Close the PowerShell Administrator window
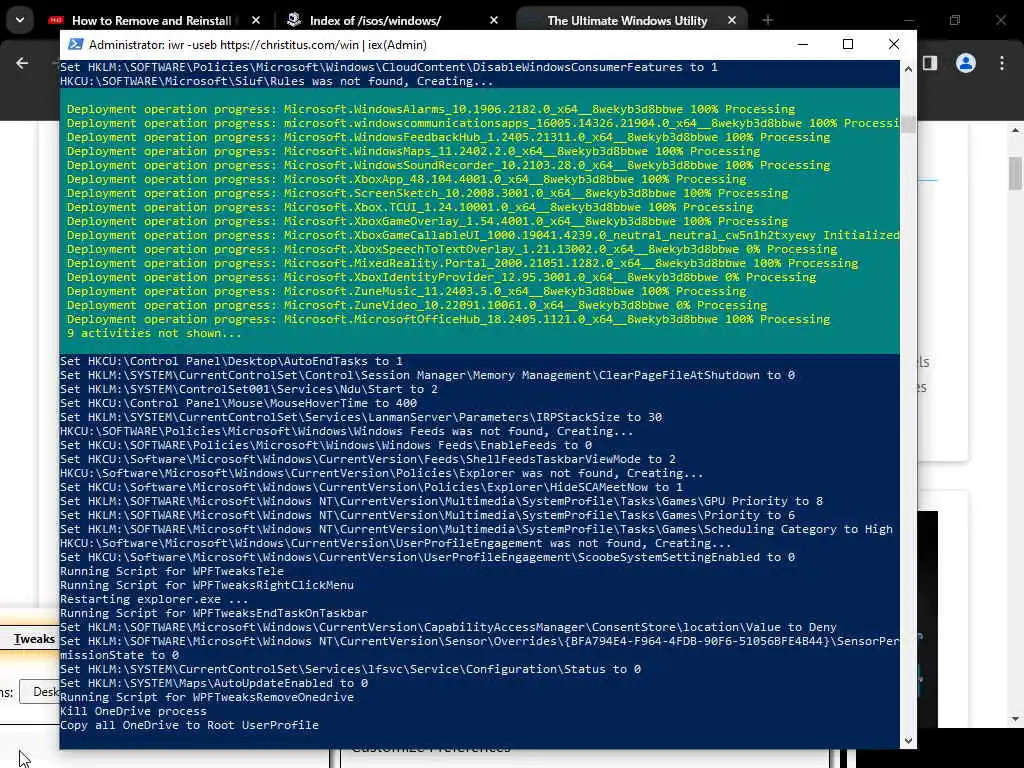 click(x=893, y=44)
